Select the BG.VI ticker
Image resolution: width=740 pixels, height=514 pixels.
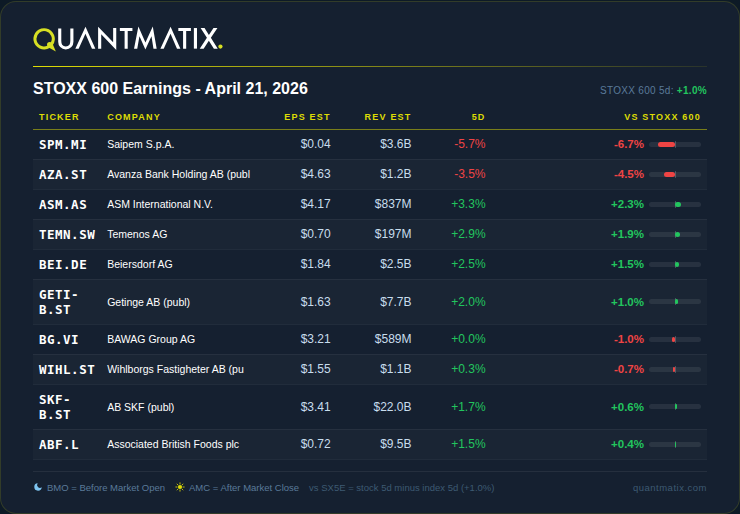click(59, 339)
